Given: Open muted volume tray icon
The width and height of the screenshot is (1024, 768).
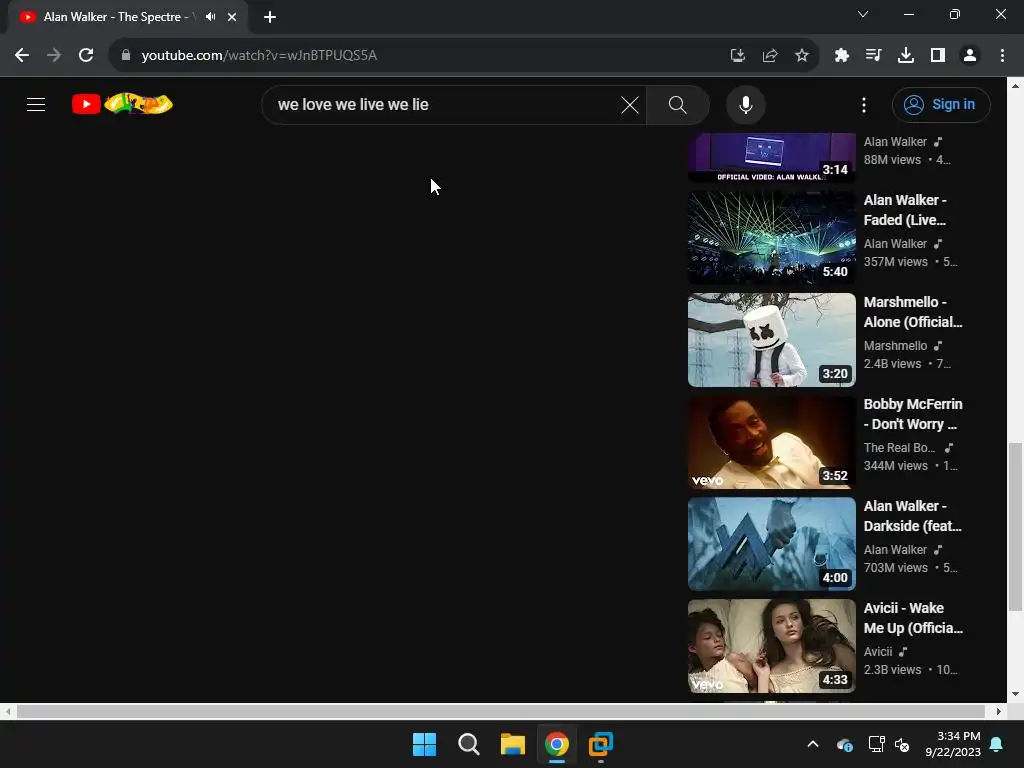Looking at the screenshot, I should coord(902,744).
